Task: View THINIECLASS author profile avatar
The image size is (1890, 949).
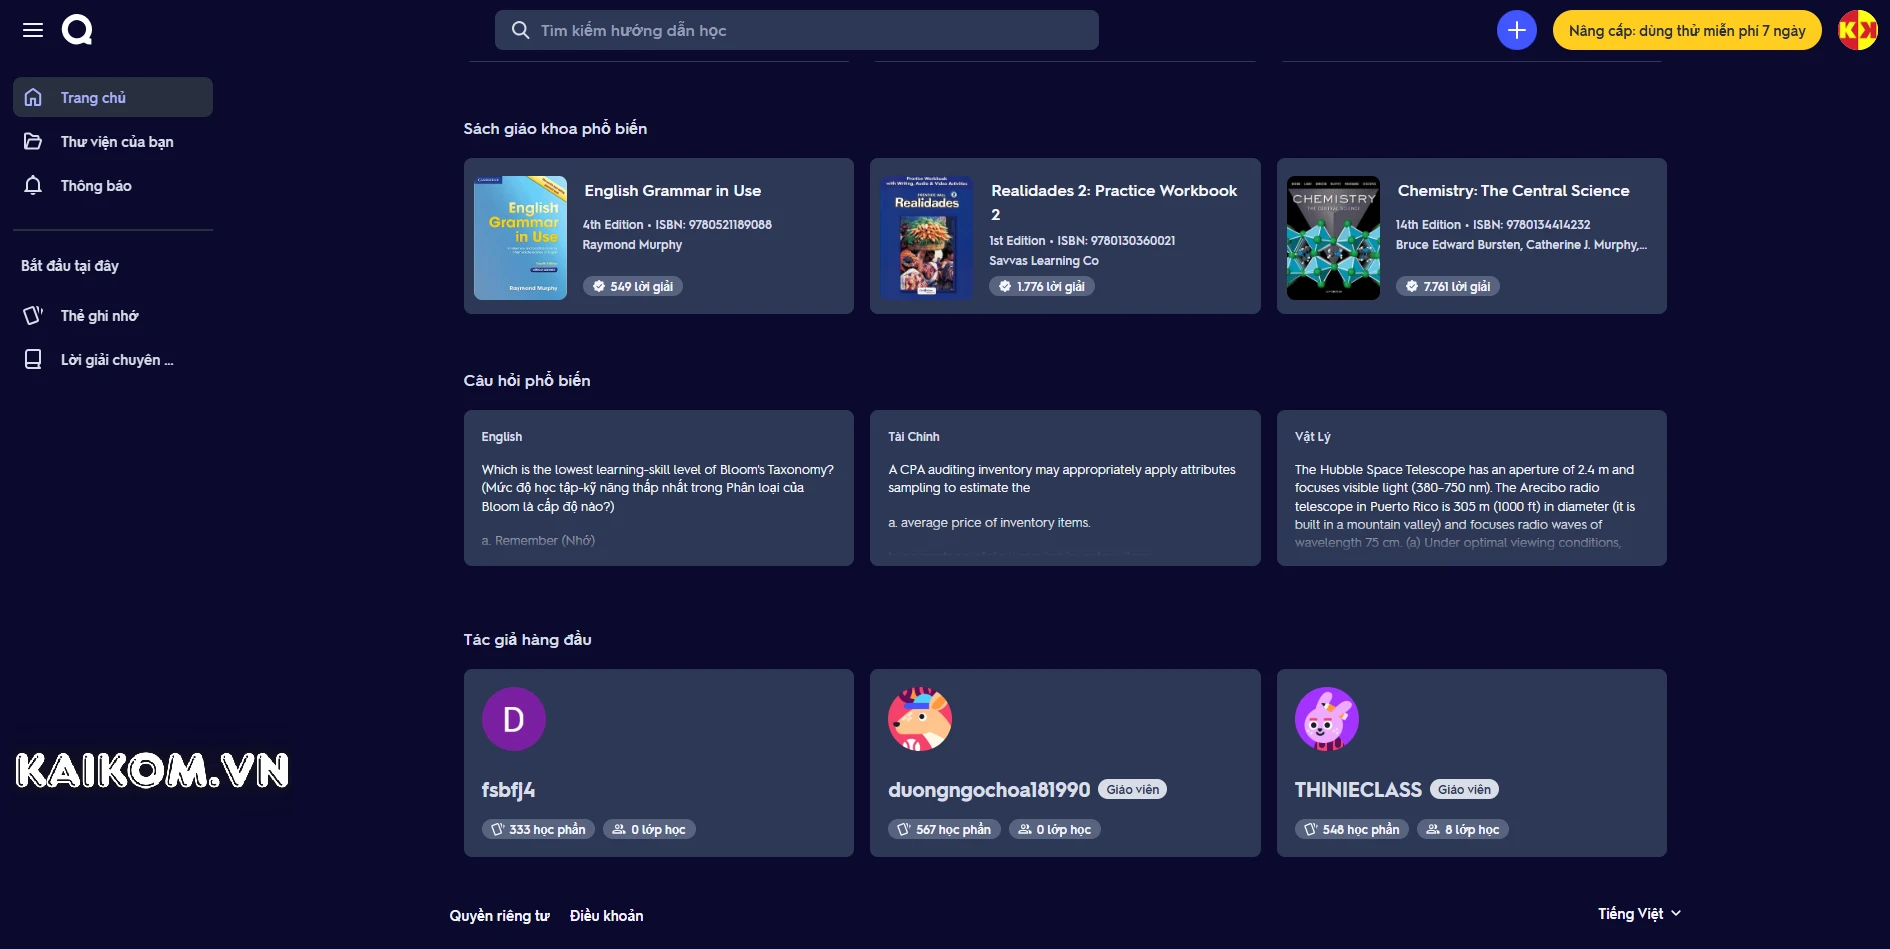Action: (x=1326, y=719)
